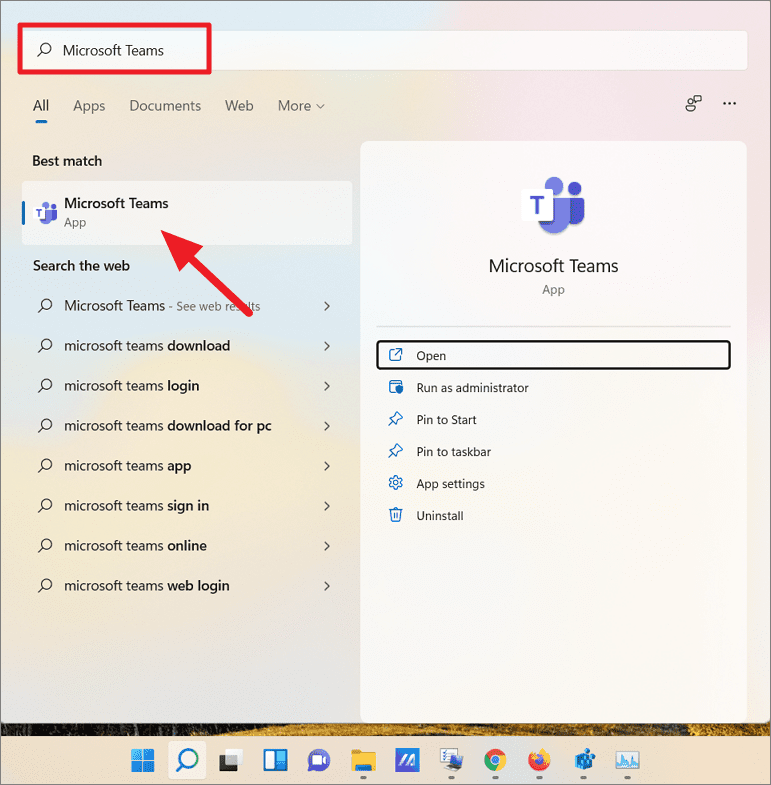Click the Search icon in taskbar
The image size is (771, 785).
[x=187, y=760]
